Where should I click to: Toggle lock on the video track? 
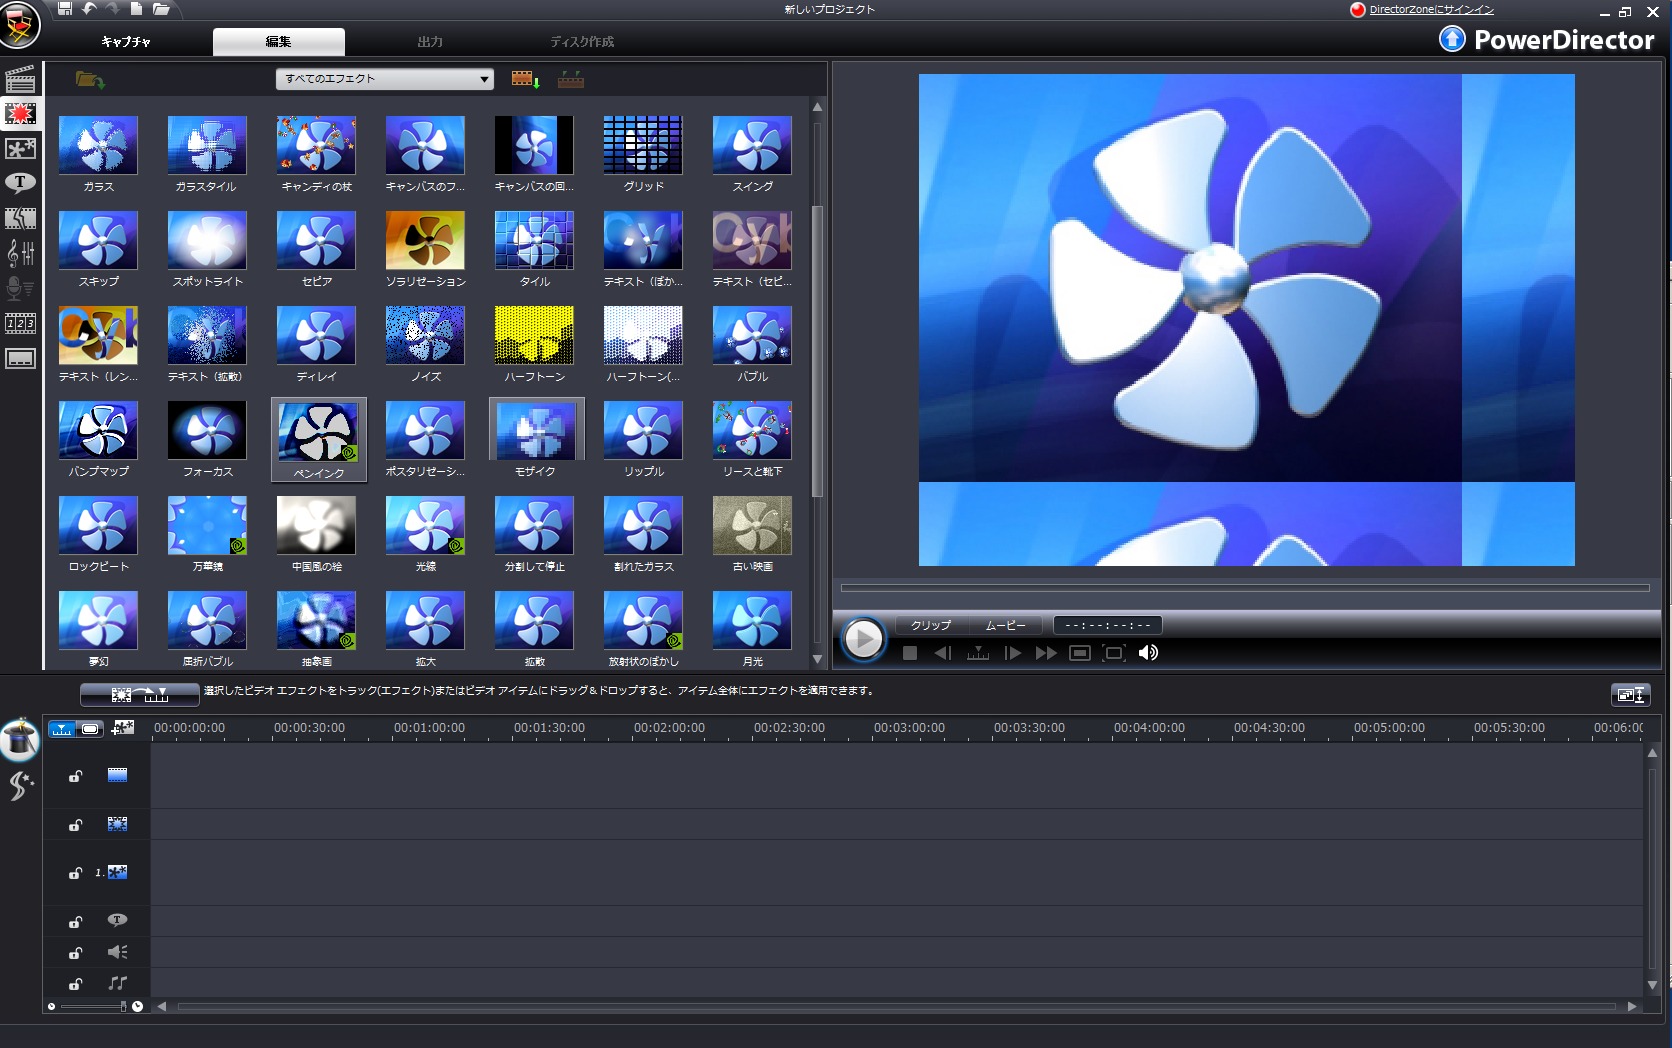tap(75, 776)
